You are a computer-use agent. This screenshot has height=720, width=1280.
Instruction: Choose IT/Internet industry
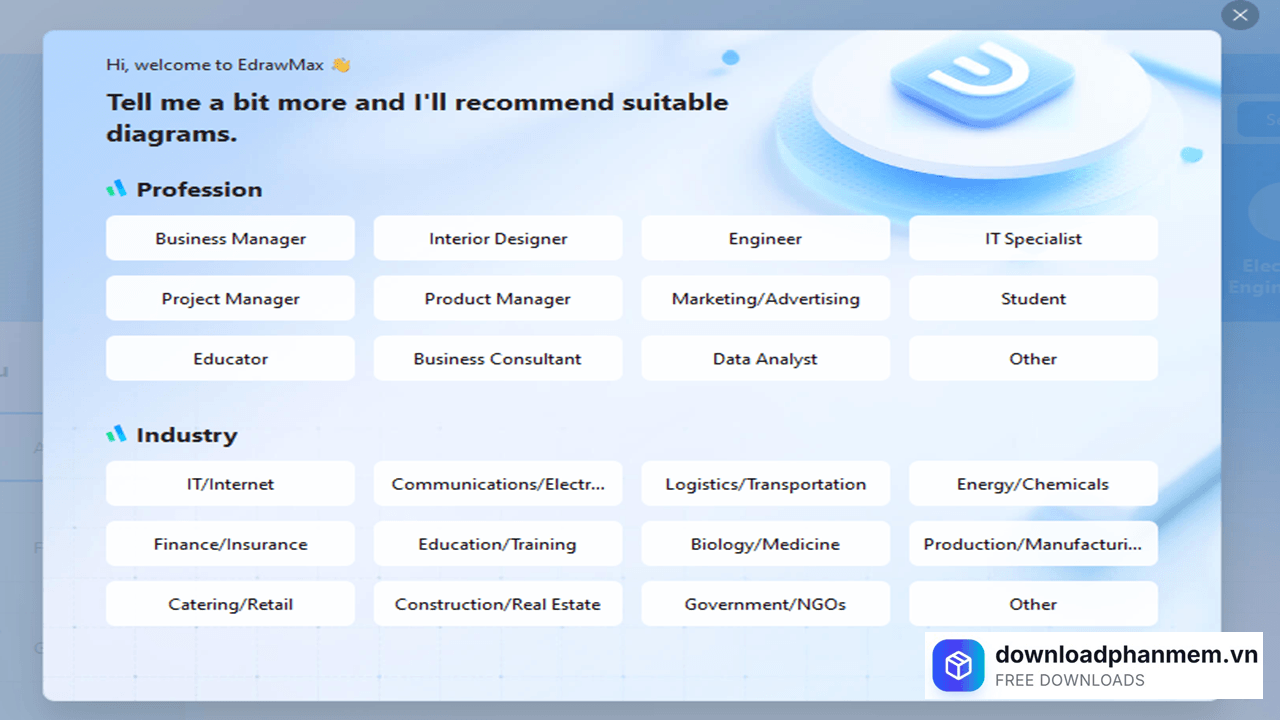(x=230, y=483)
